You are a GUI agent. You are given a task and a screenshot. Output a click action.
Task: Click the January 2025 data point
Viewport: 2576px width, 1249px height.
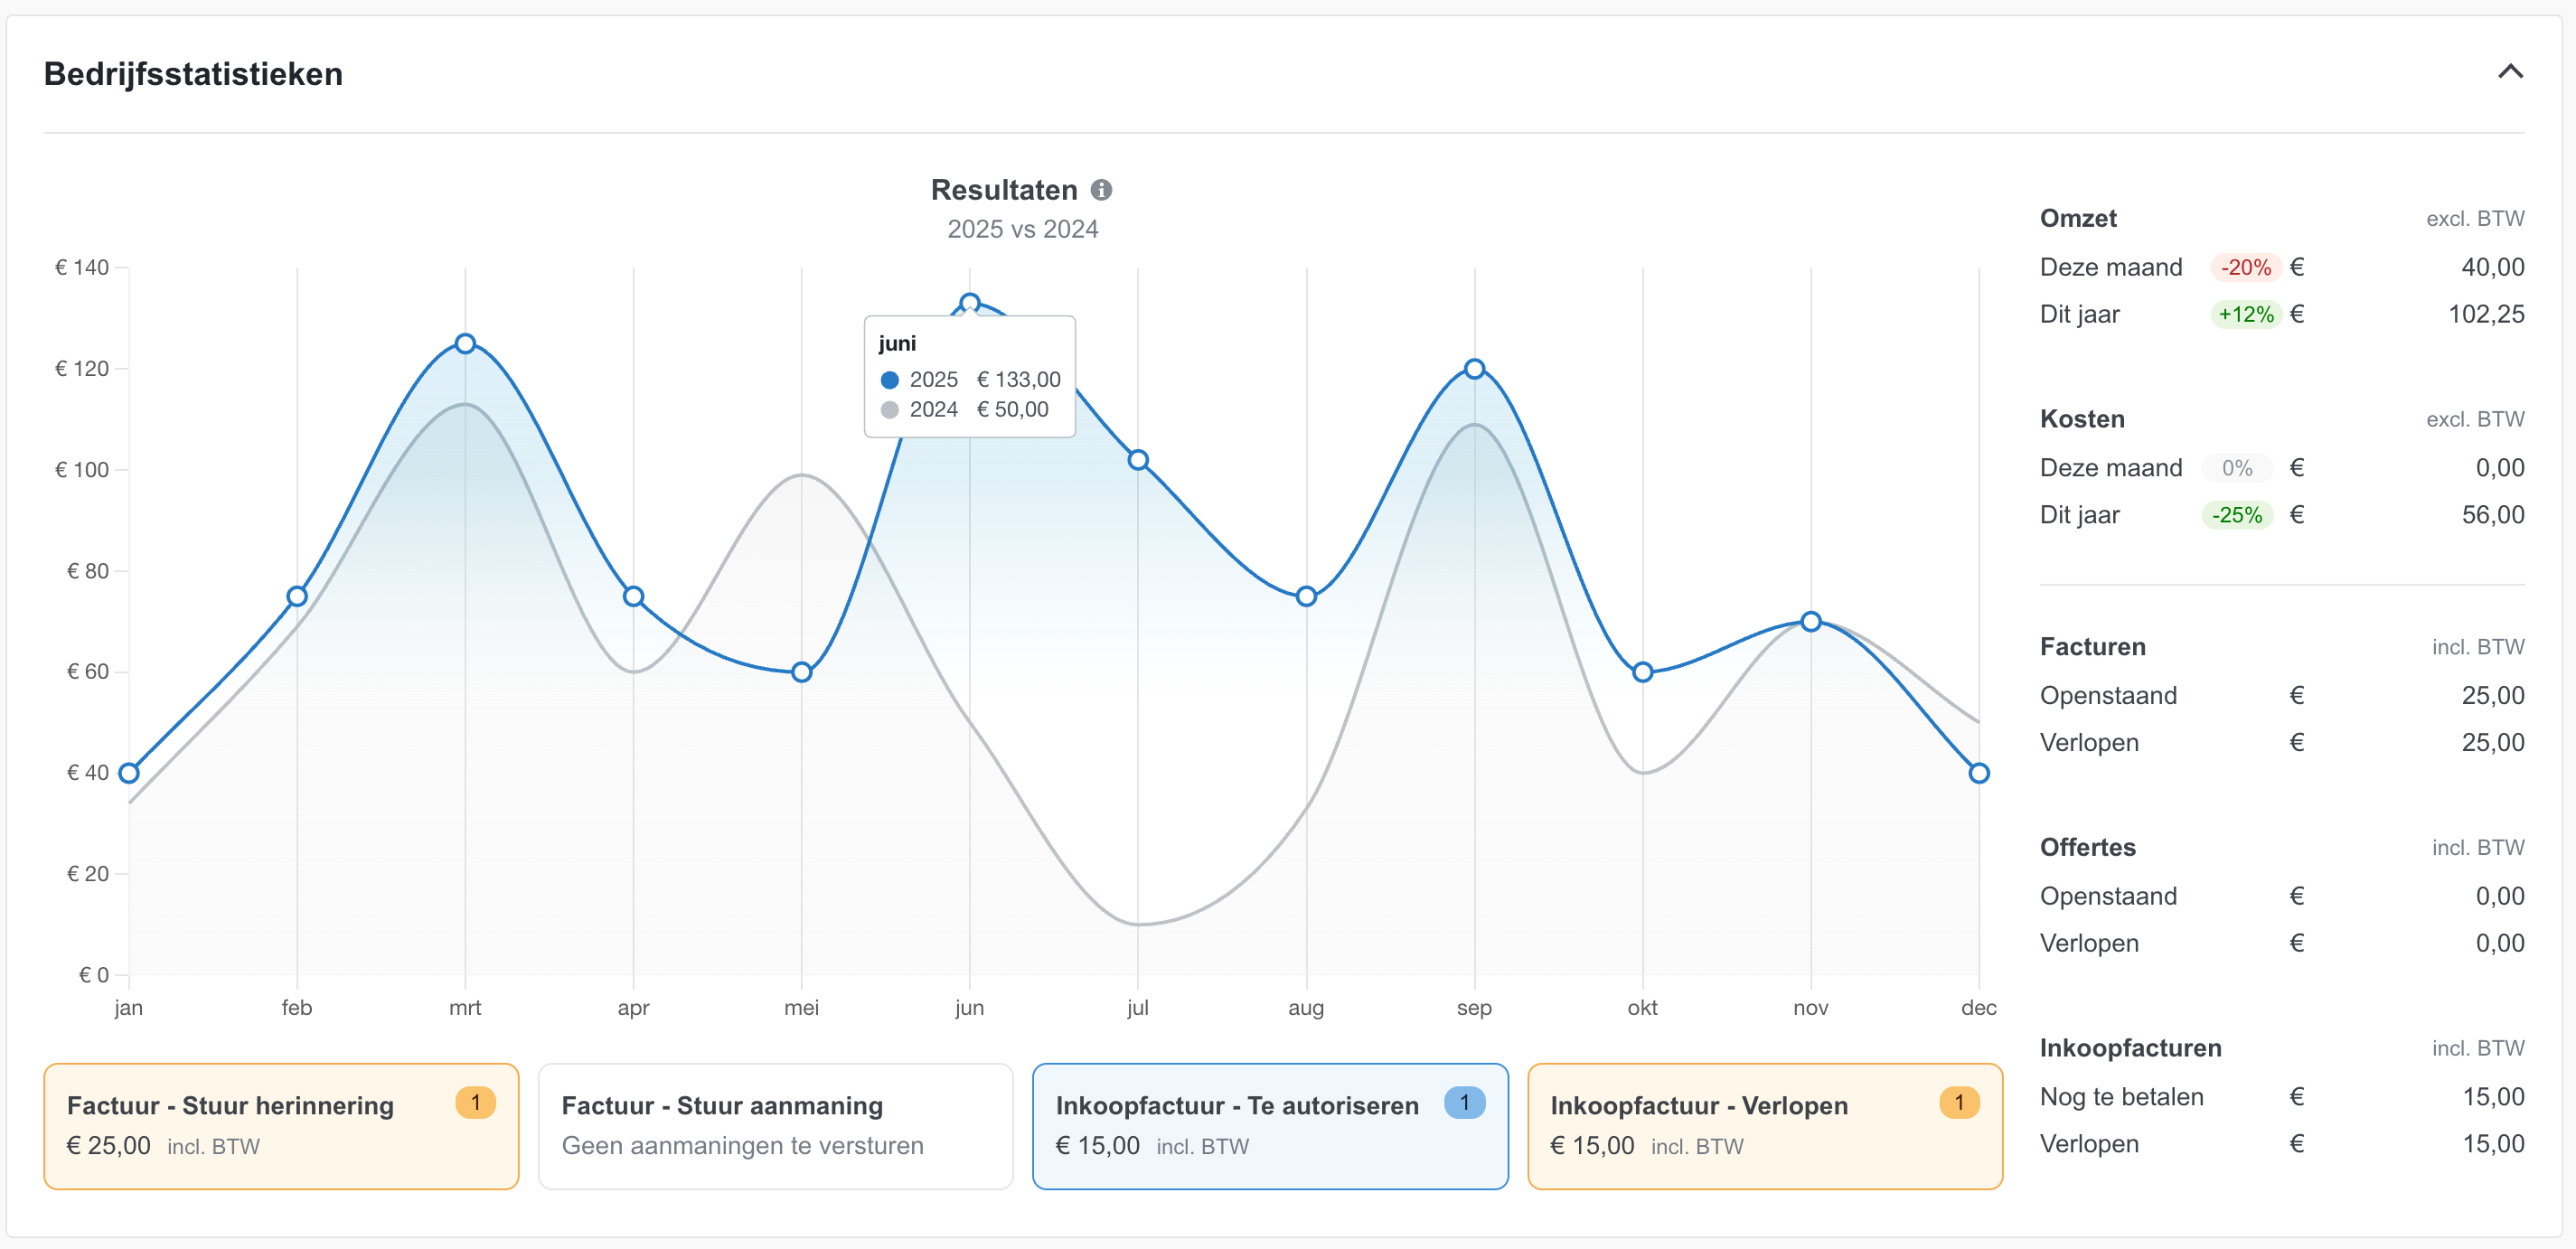tap(129, 773)
